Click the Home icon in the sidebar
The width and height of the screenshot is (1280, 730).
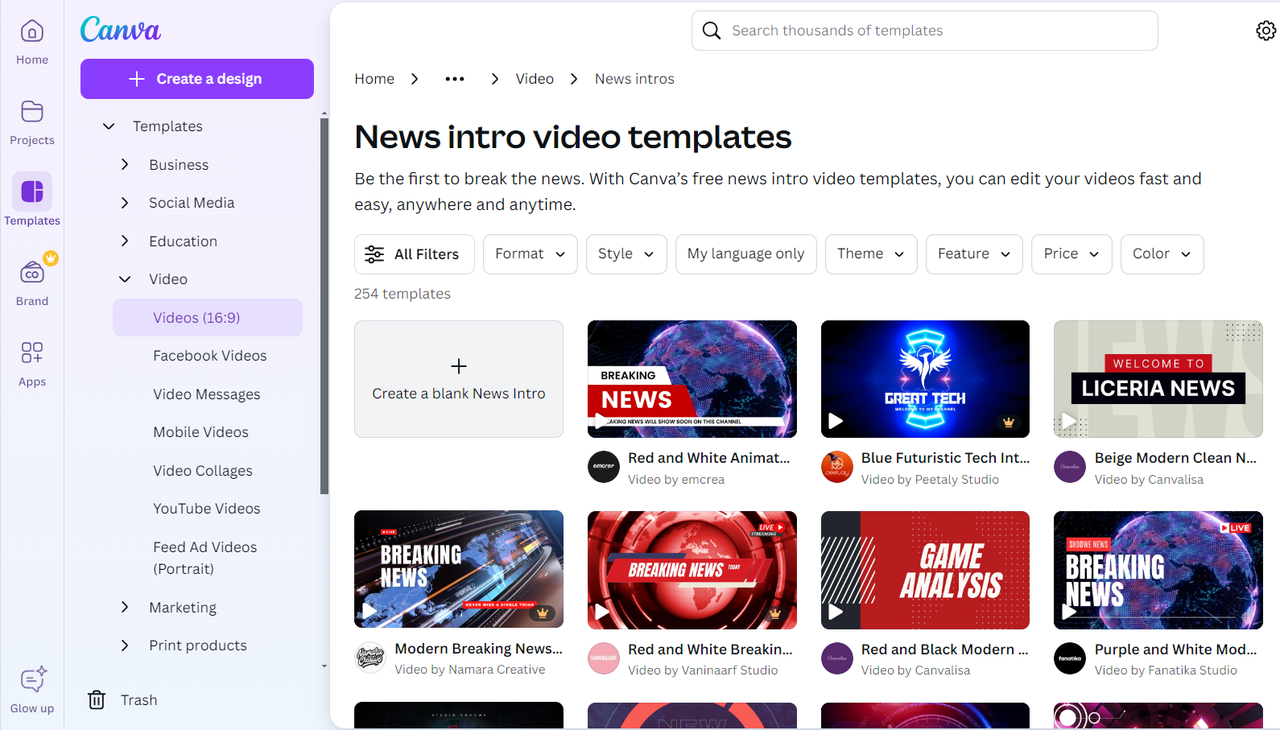pos(31,33)
